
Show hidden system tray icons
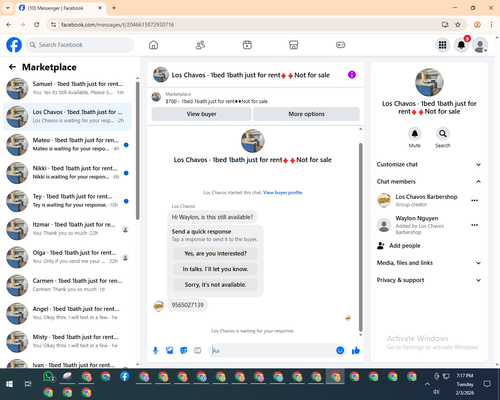click(x=427, y=384)
